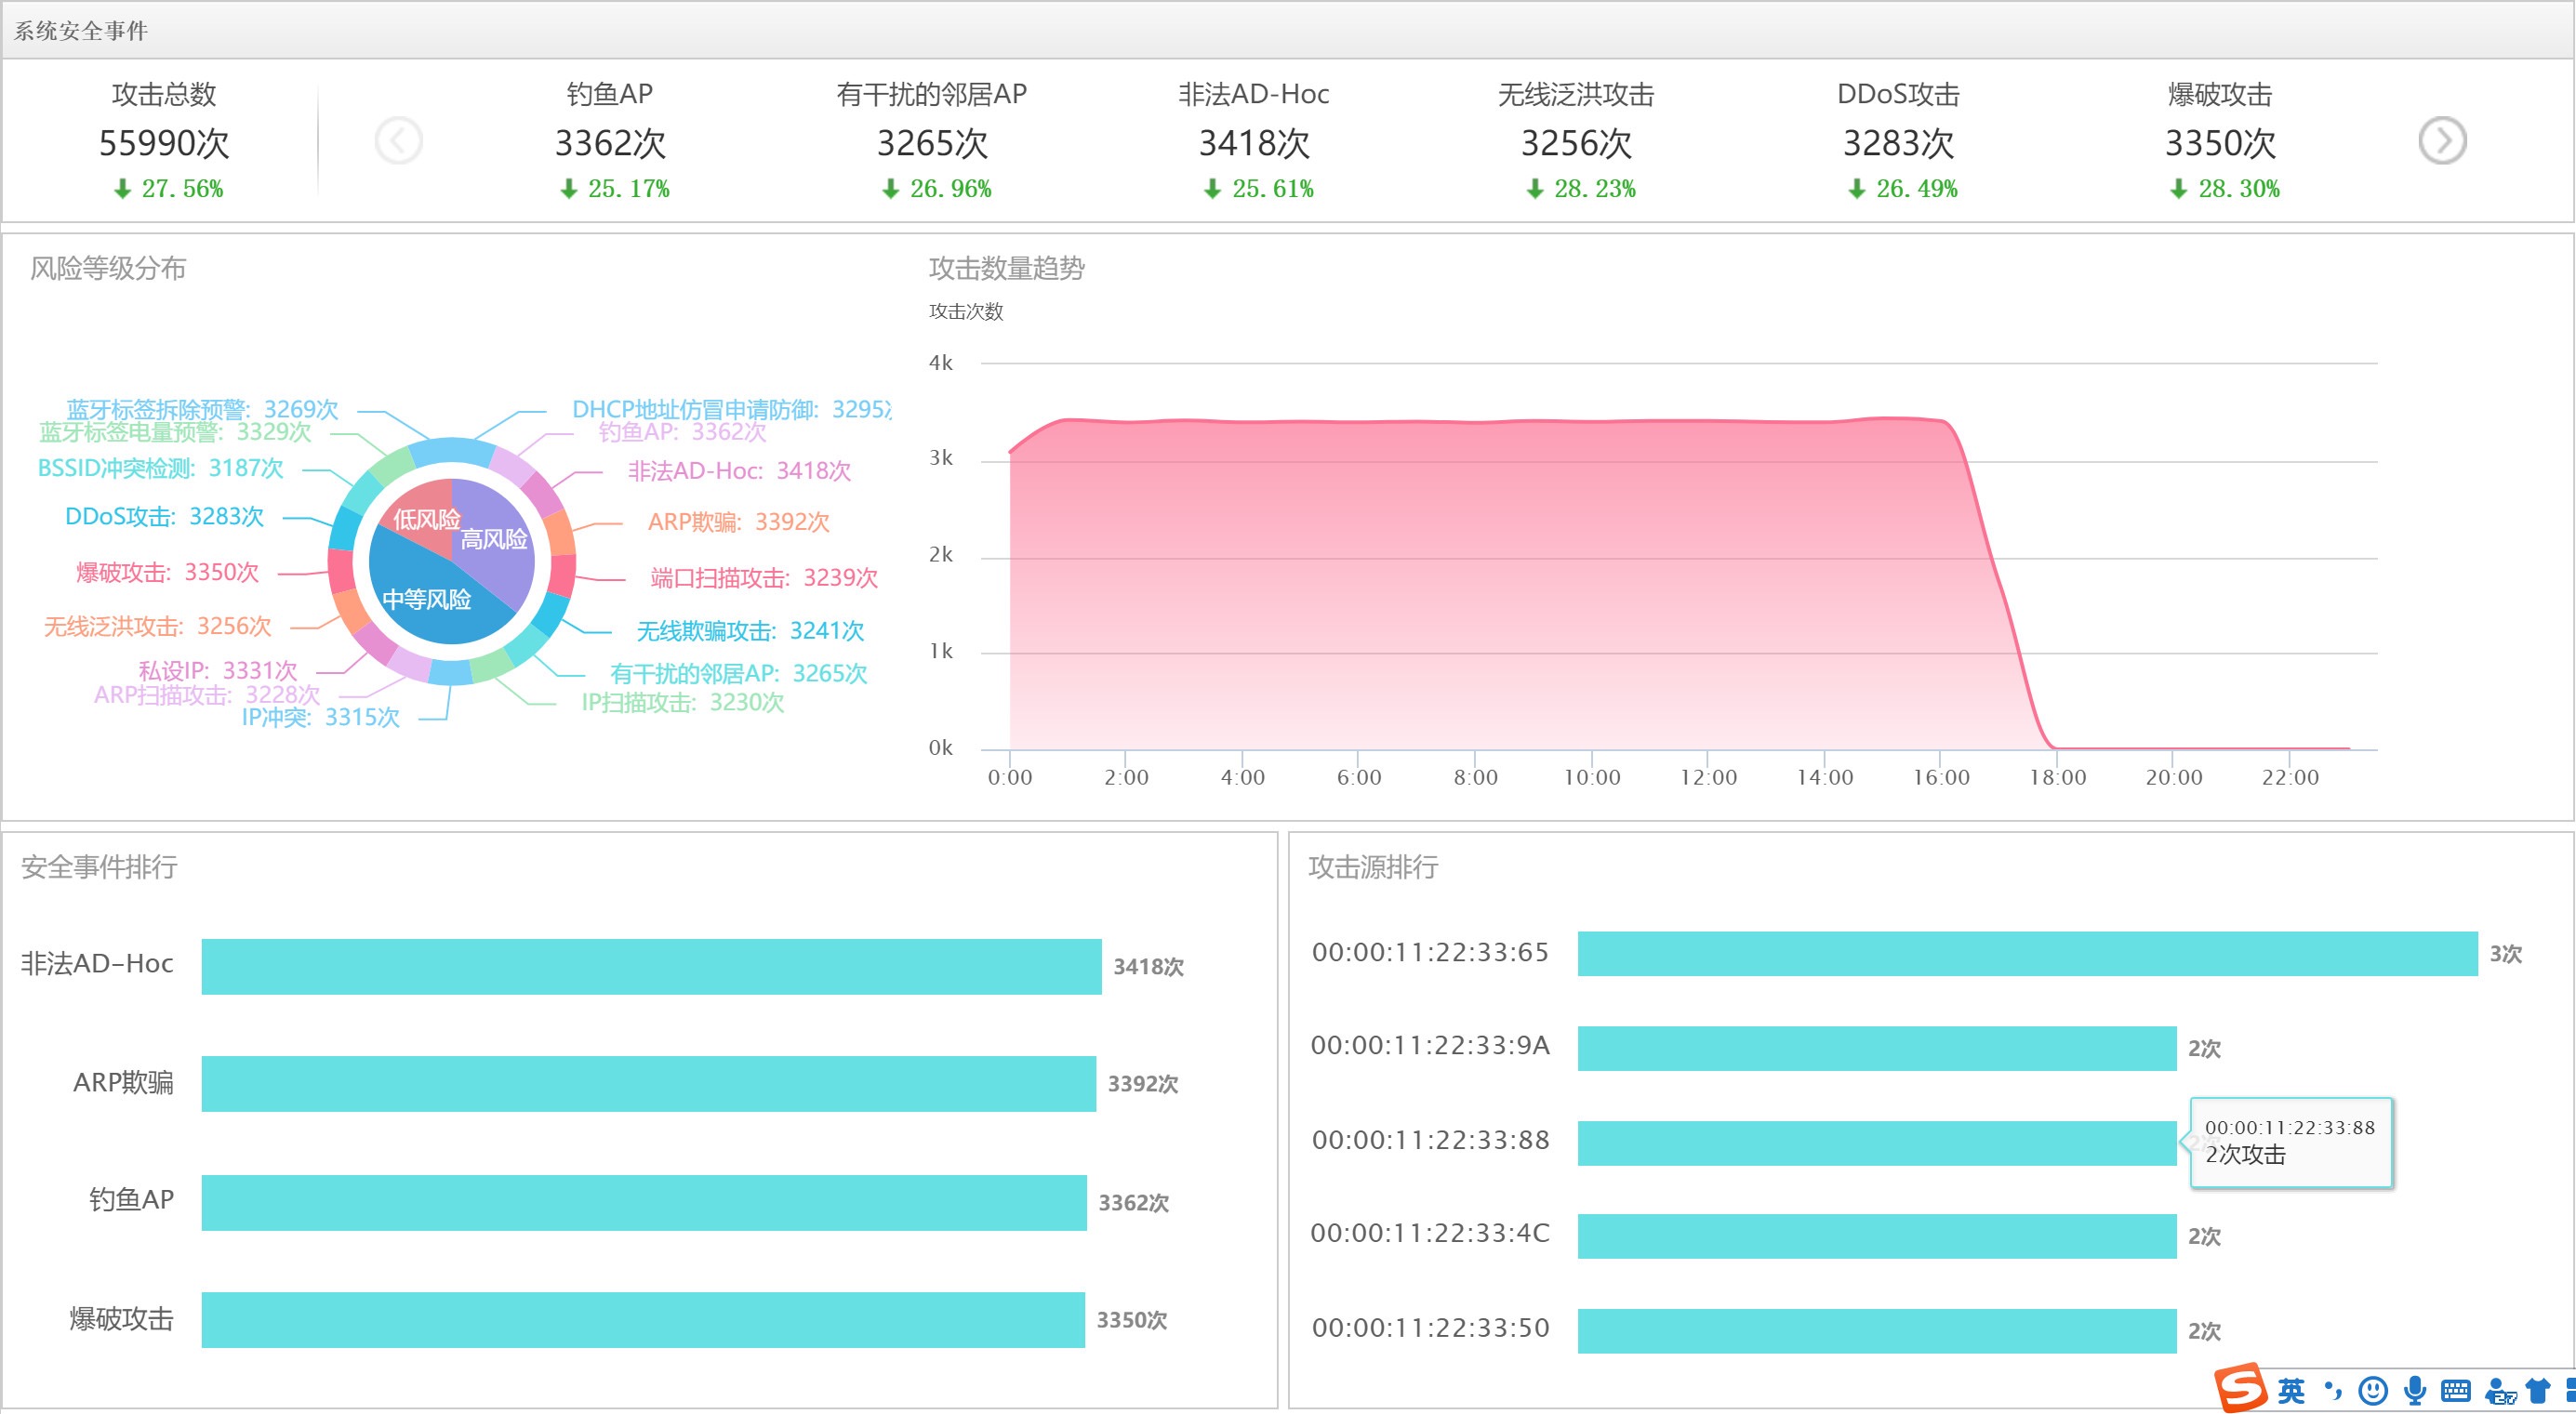
Task: Select the 爆破攻击 3350次 card
Action: tap(2220, 140)
